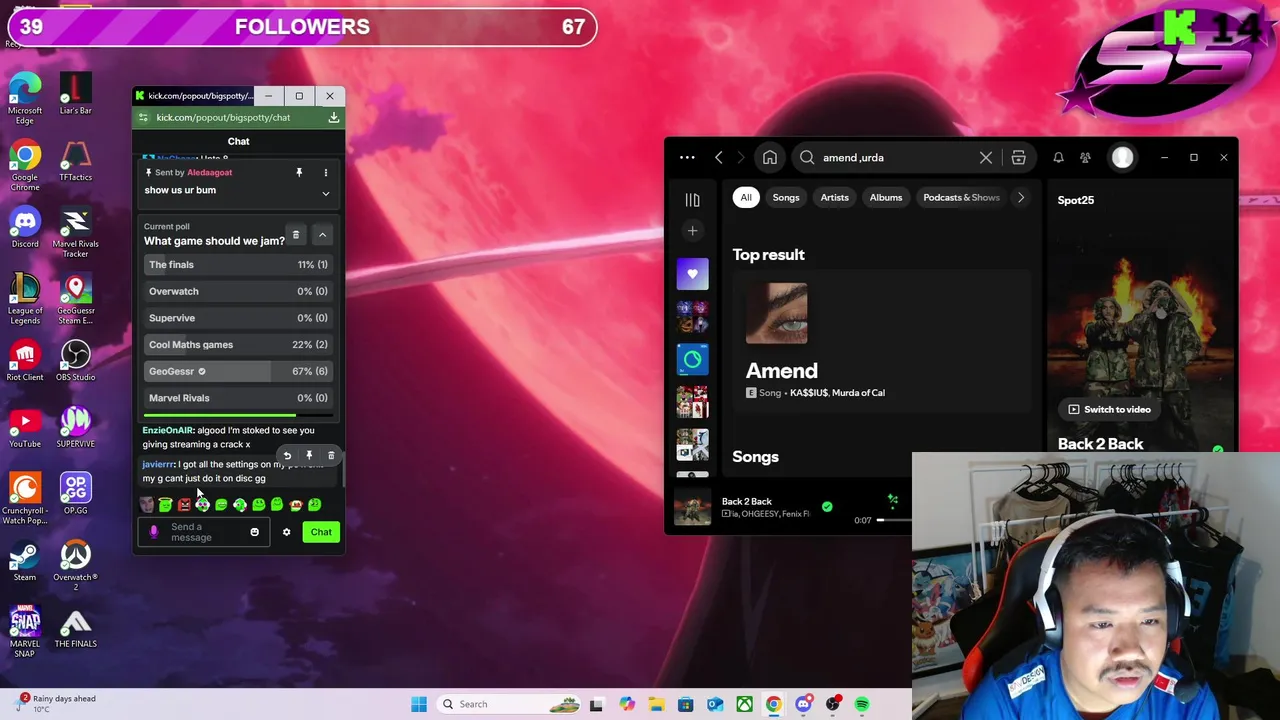This screenshot has width=1280, height=720.
Task: Clear the Spotify search with the X
Action: pyautogui.click(x=986, y=157)
